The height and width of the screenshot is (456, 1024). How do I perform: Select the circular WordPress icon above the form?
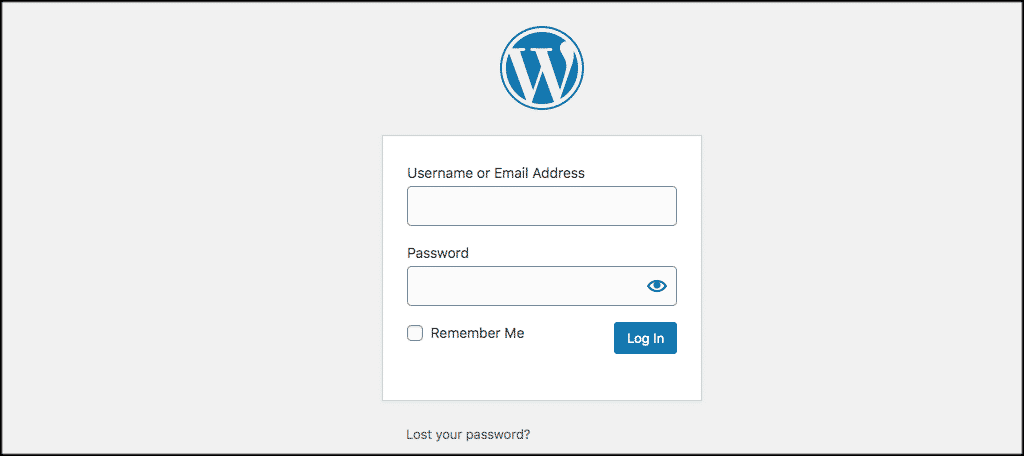541,67
